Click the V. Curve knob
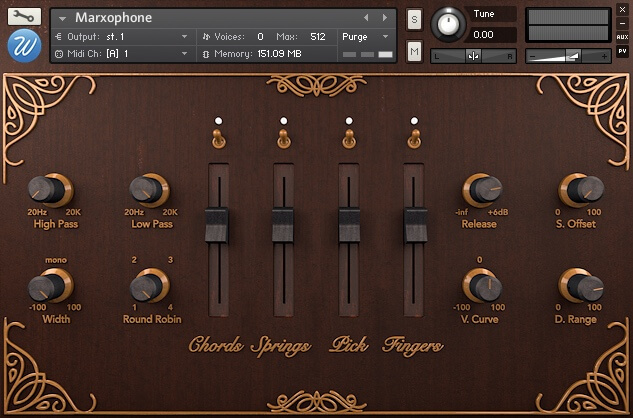The image size is (633, 418). pyautogui.click(x=482, y=285)
